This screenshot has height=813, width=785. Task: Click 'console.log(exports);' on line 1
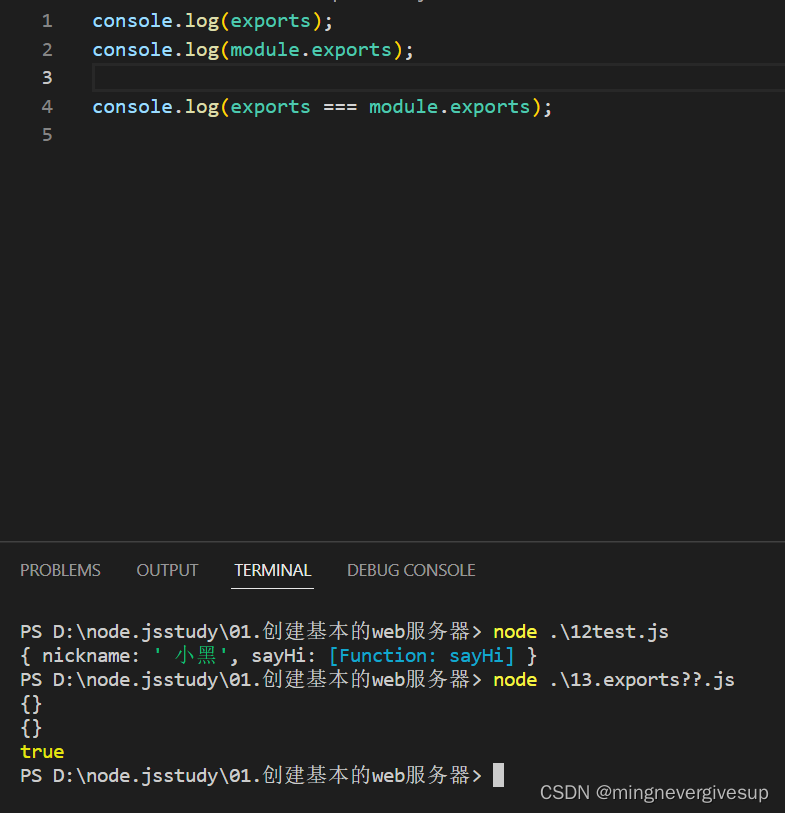point(213,21)
